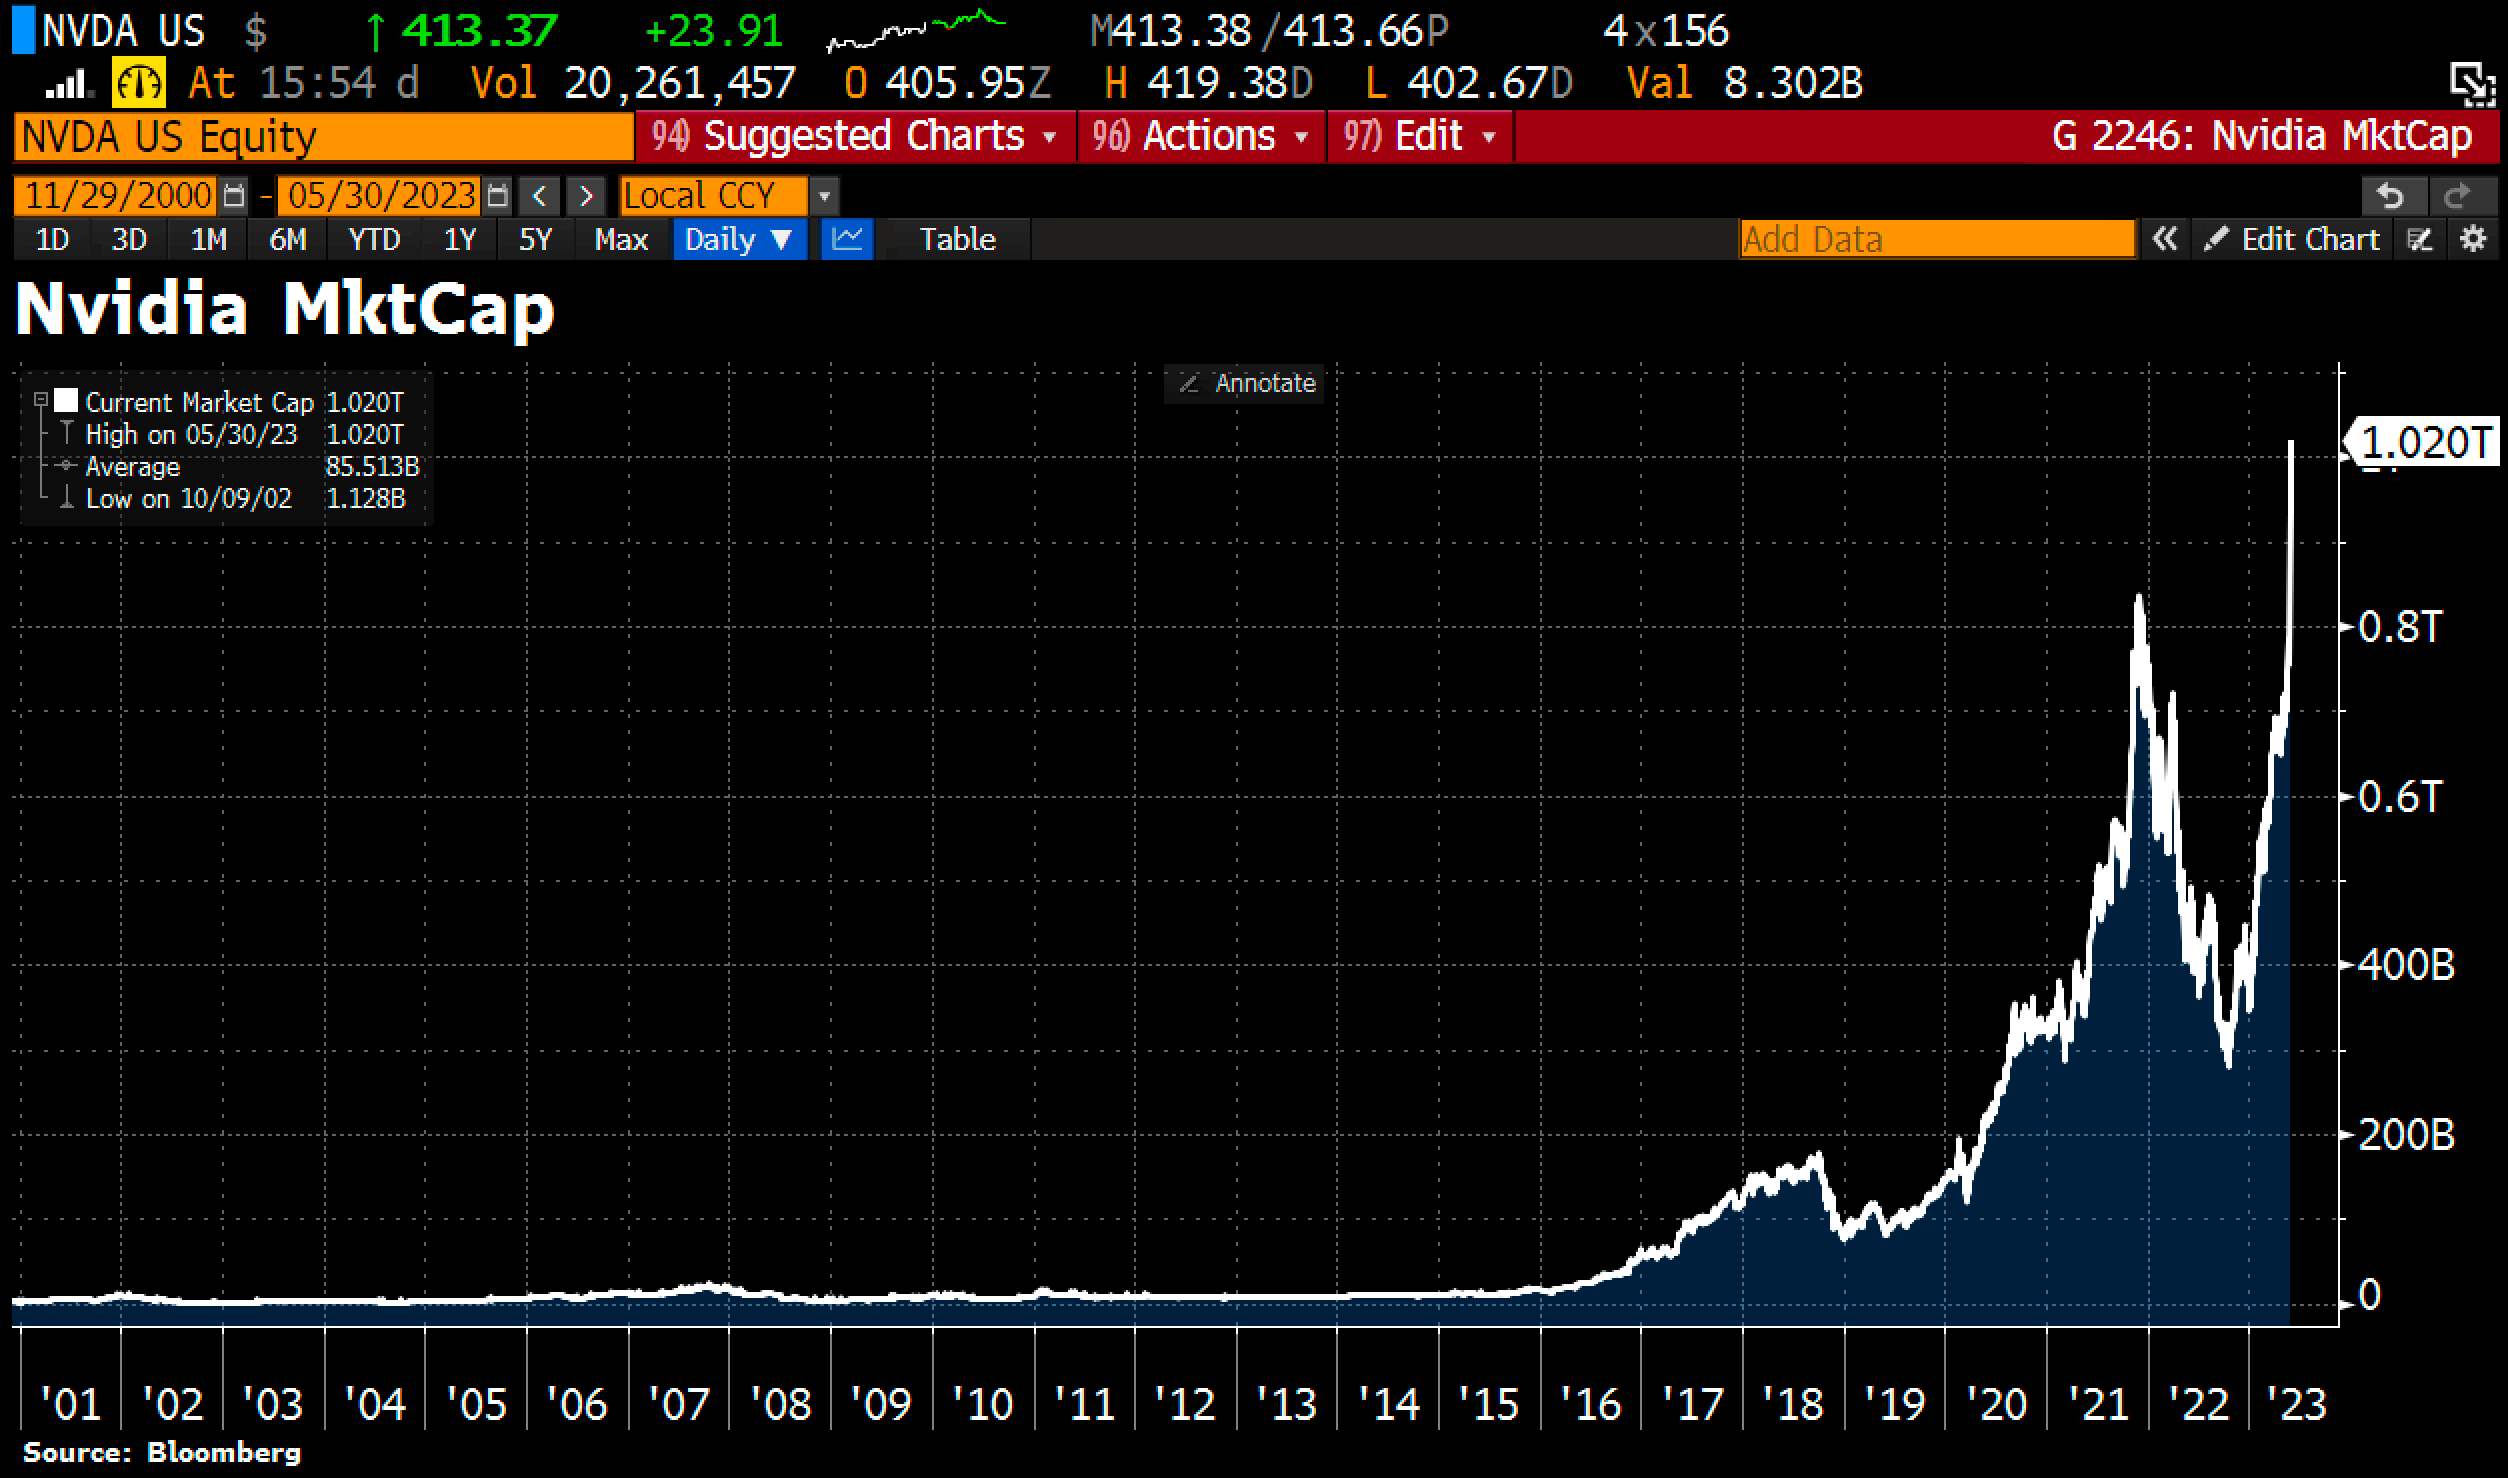Open chart settings gear icon

click(x=2473, y=240)
